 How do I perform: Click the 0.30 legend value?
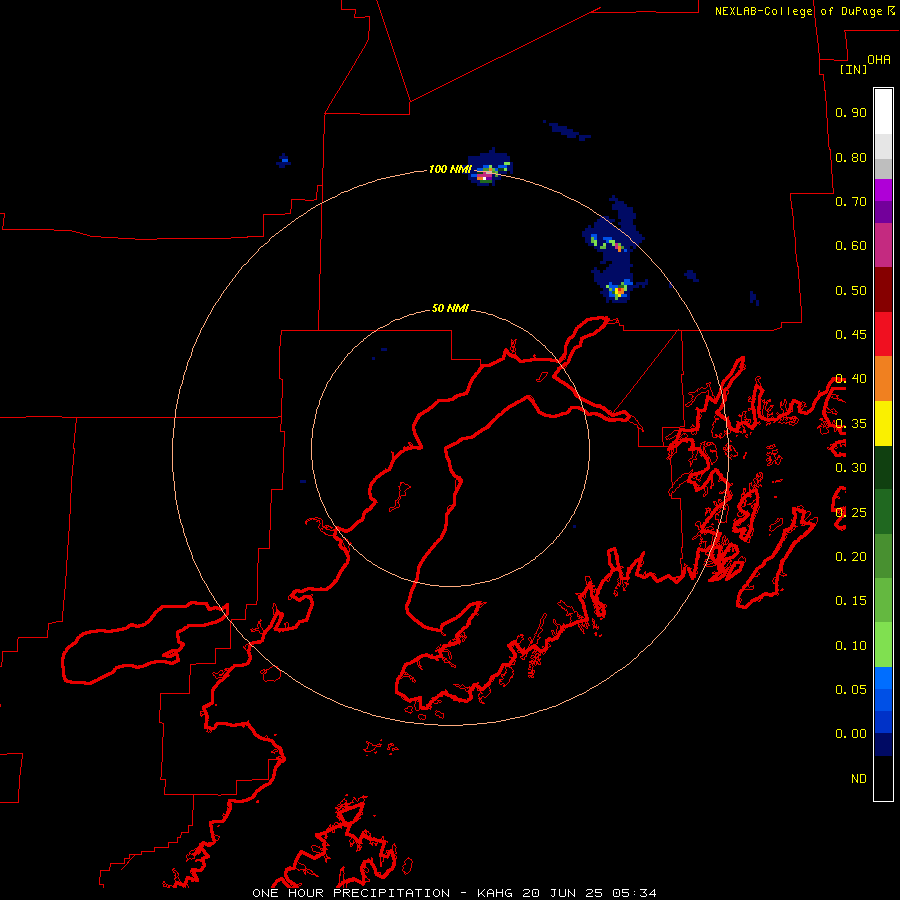point(851,468)
